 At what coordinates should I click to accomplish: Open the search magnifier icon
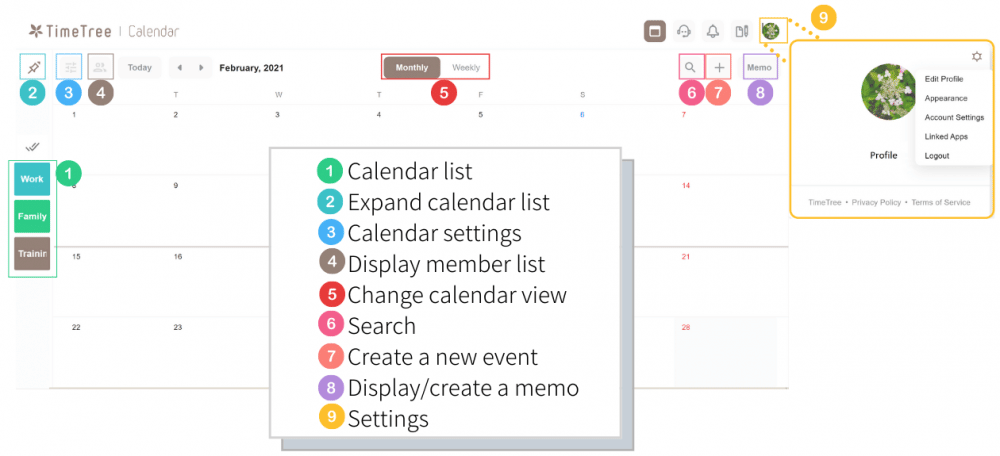tap(690, 67)
